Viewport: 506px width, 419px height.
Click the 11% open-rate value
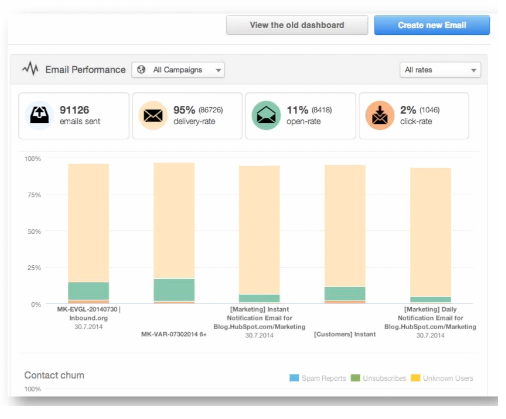point(297,110)
